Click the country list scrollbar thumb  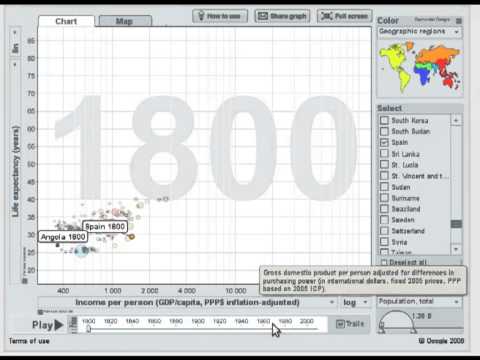[x=456, y=224]
